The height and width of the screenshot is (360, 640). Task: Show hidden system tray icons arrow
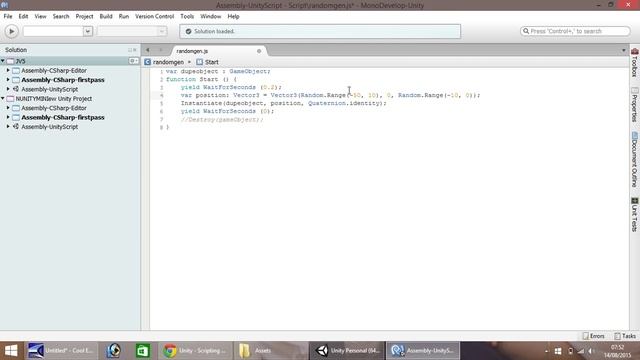click(547, 351)
